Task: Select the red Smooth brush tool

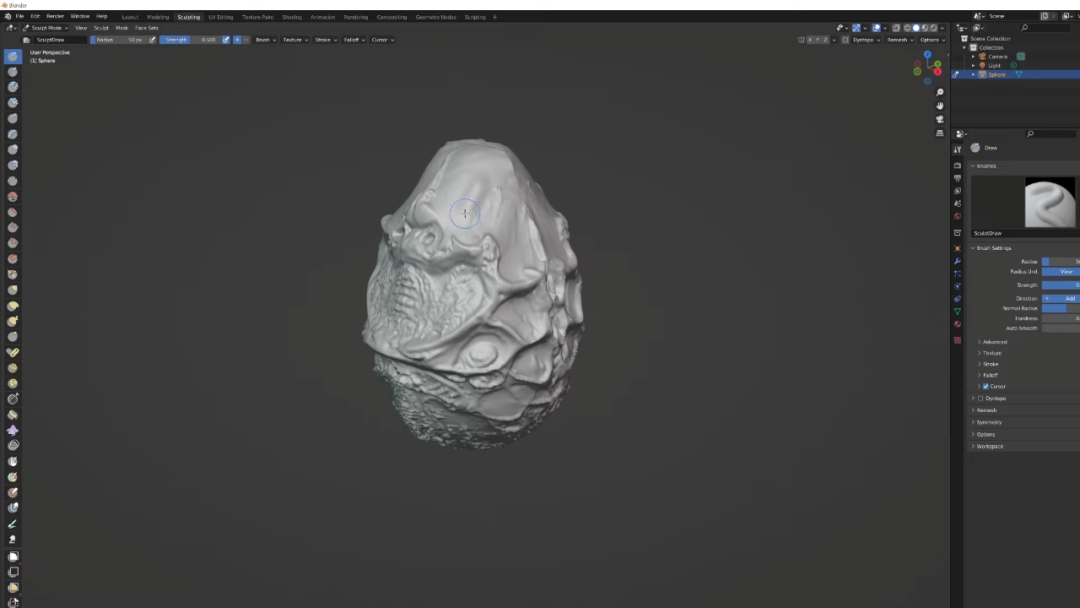Action: [x=12, y=197]
